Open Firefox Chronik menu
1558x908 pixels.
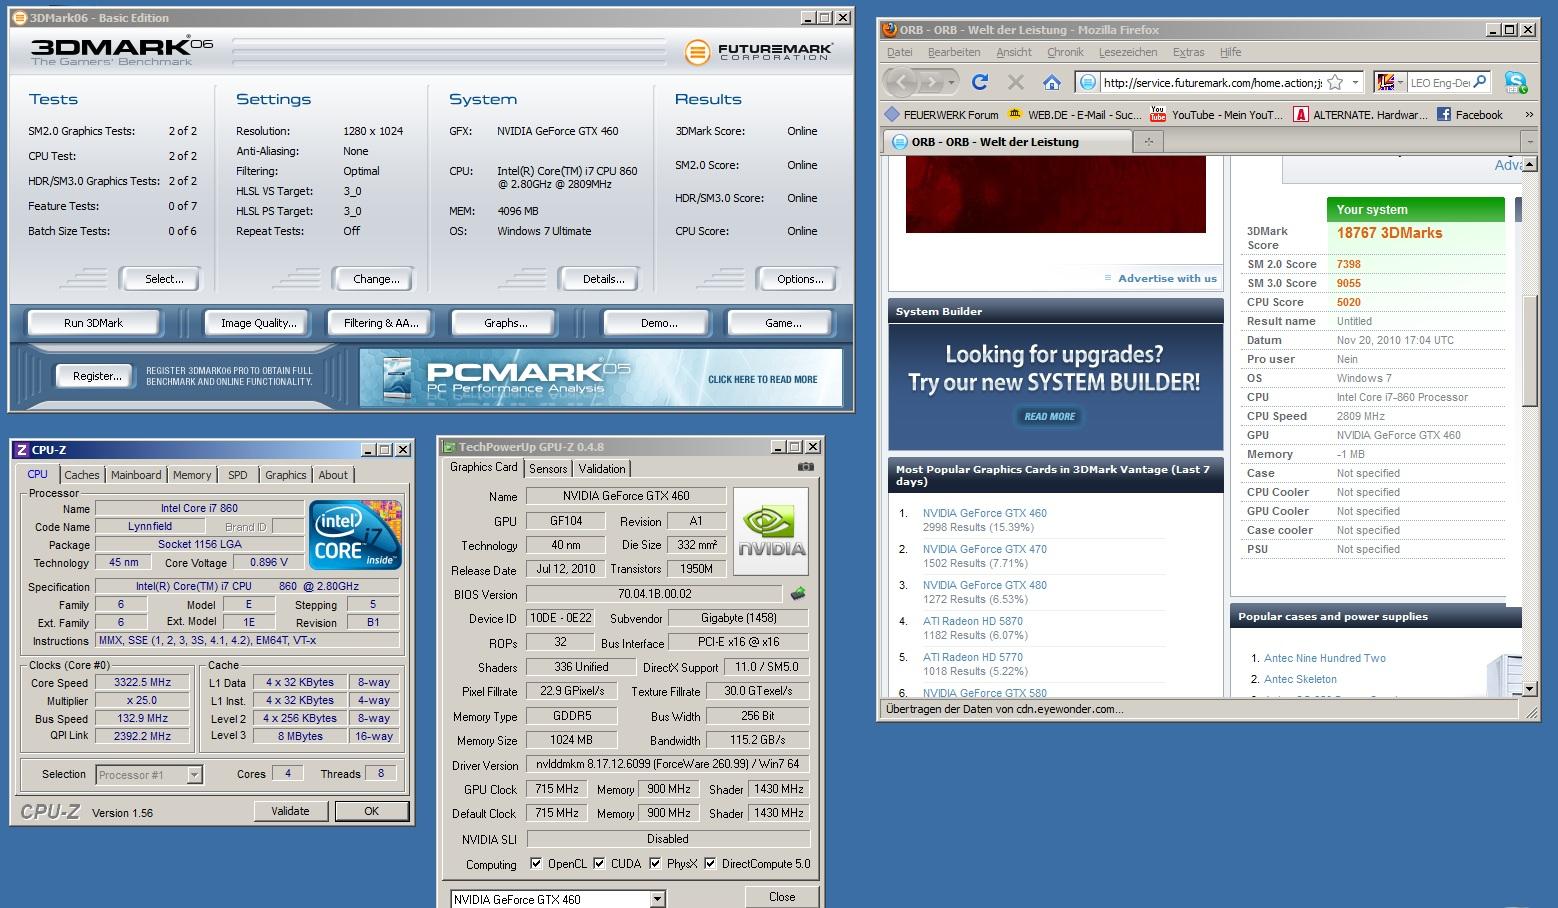1065,52
